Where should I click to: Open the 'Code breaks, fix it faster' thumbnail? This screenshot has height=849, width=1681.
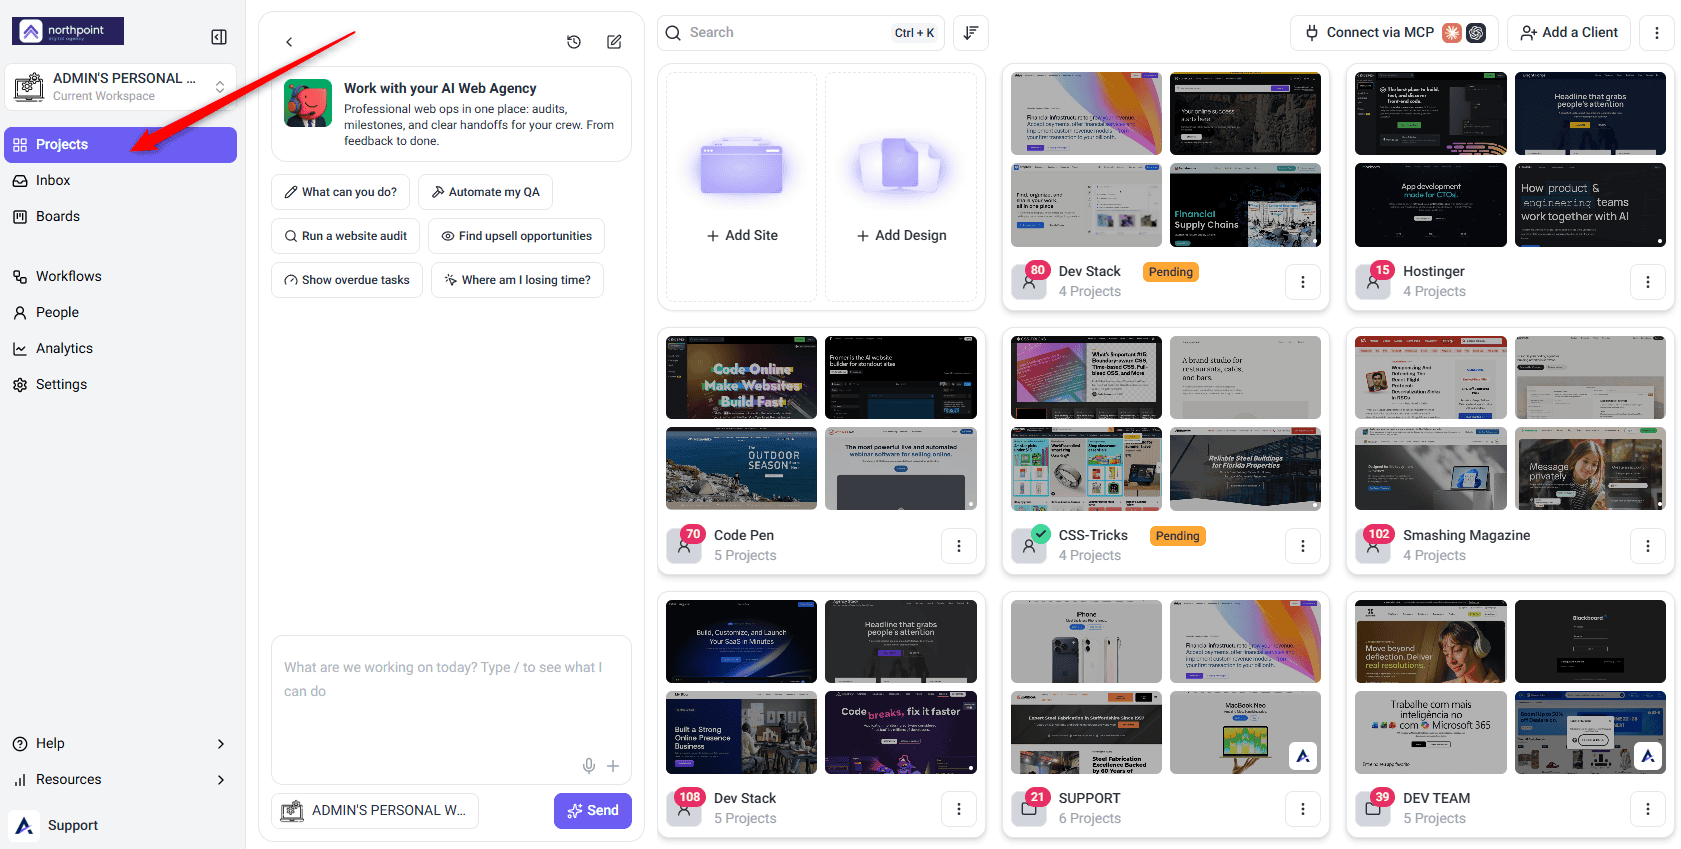900,732
